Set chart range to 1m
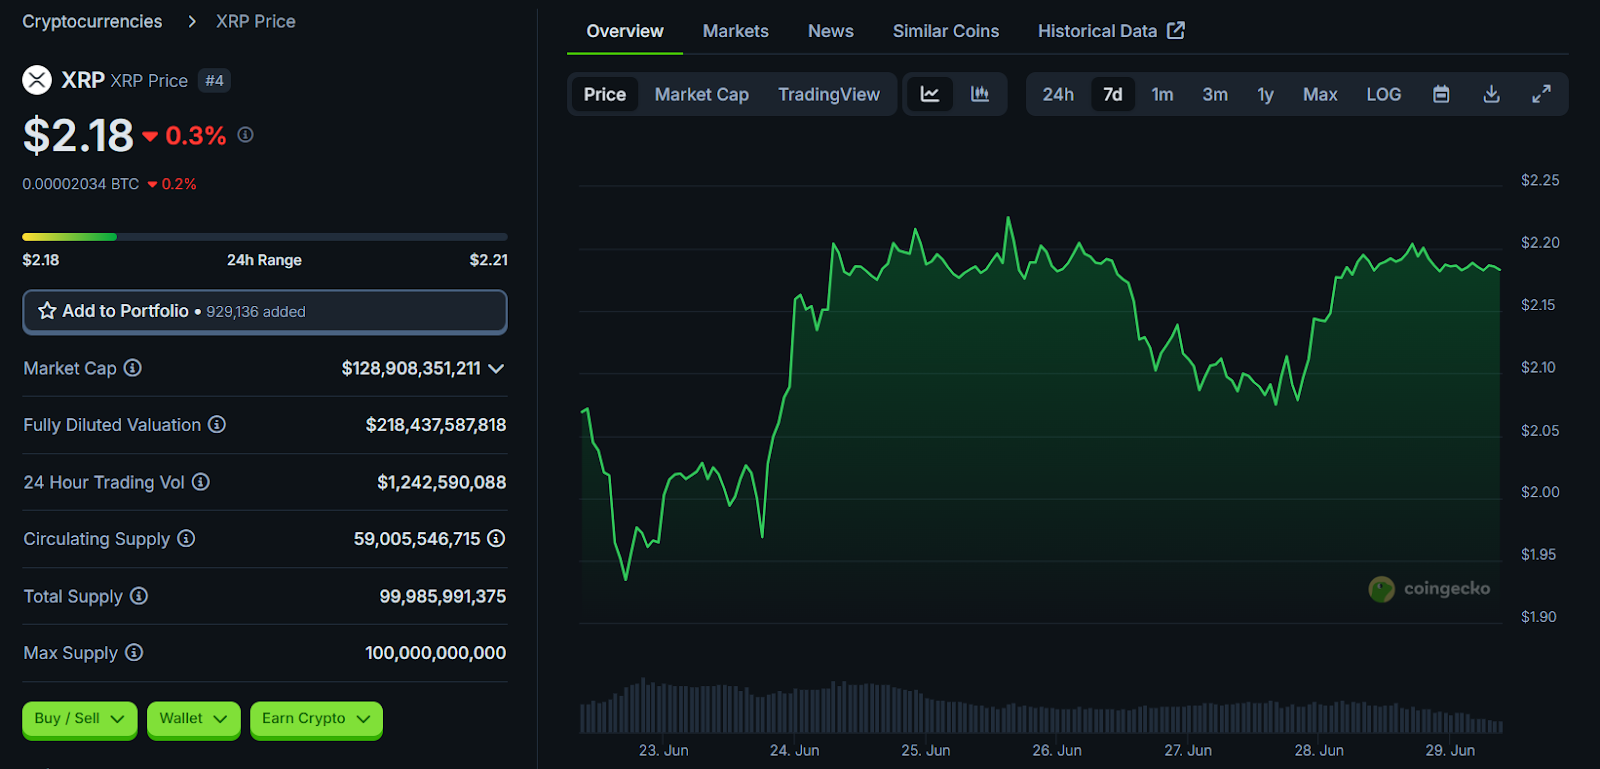Image resolution: width=1600 pixels, height=769 pixels. (x=1162, y=94)
